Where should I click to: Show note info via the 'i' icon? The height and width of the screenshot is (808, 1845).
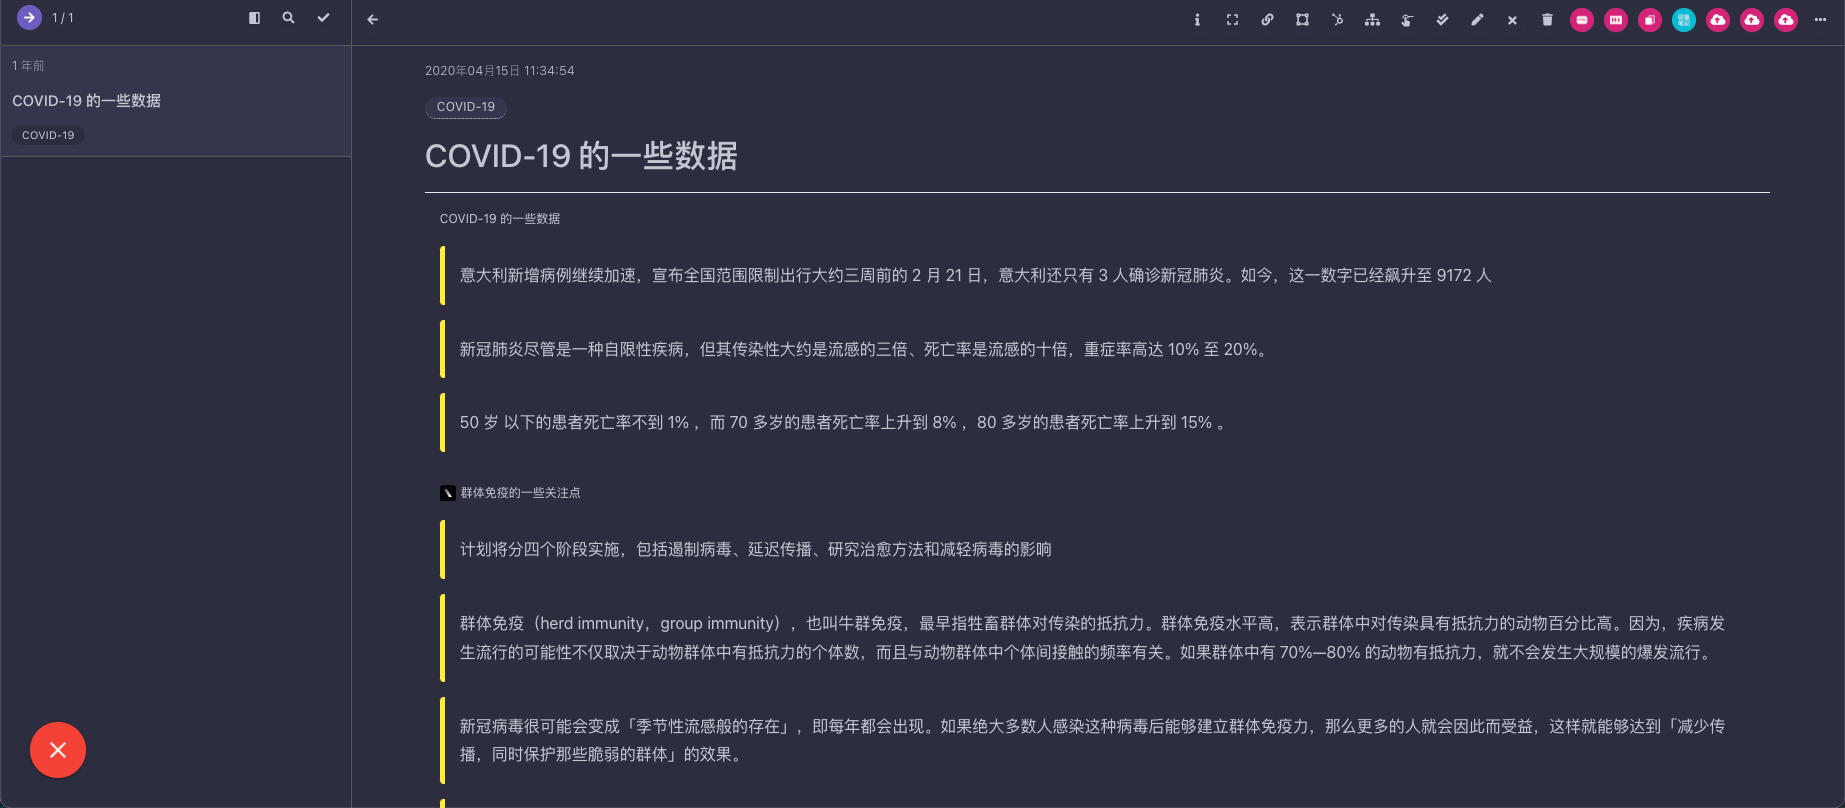(x=1197, y=19)
